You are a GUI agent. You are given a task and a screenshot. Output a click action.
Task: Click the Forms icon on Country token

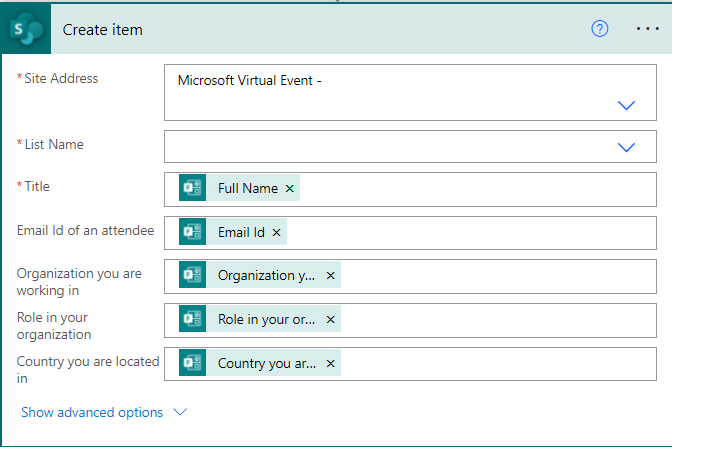coord(193,363)
